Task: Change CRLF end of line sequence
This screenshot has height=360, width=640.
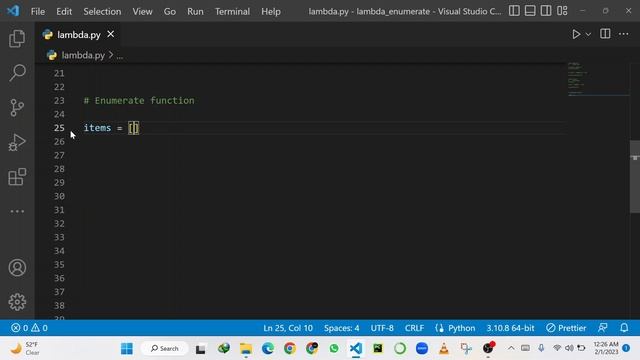Action: [x=414, y=328]
